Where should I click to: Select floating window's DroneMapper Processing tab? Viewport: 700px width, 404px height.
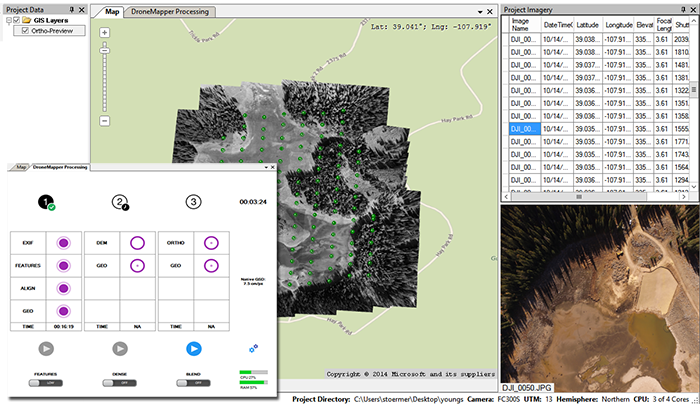pyautogui.click(x=60, y=167)
